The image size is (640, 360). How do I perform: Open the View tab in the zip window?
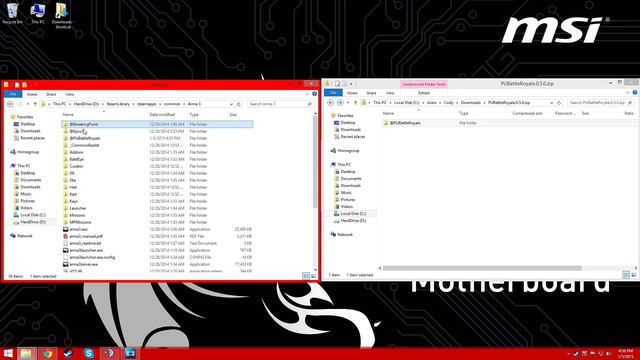coord(390,93)
